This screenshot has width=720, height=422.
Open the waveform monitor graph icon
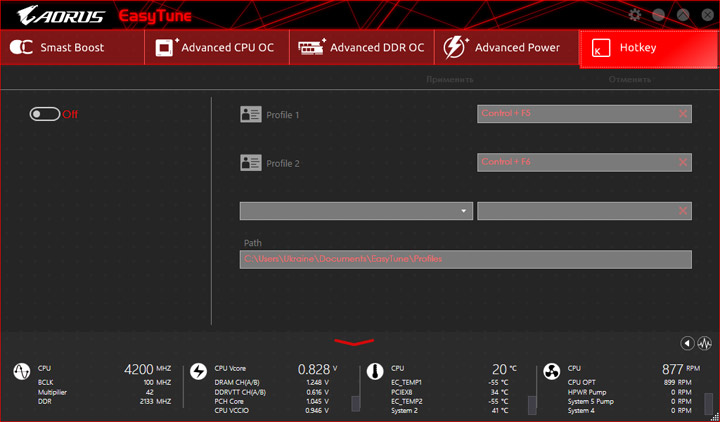(x=704, y=343)
